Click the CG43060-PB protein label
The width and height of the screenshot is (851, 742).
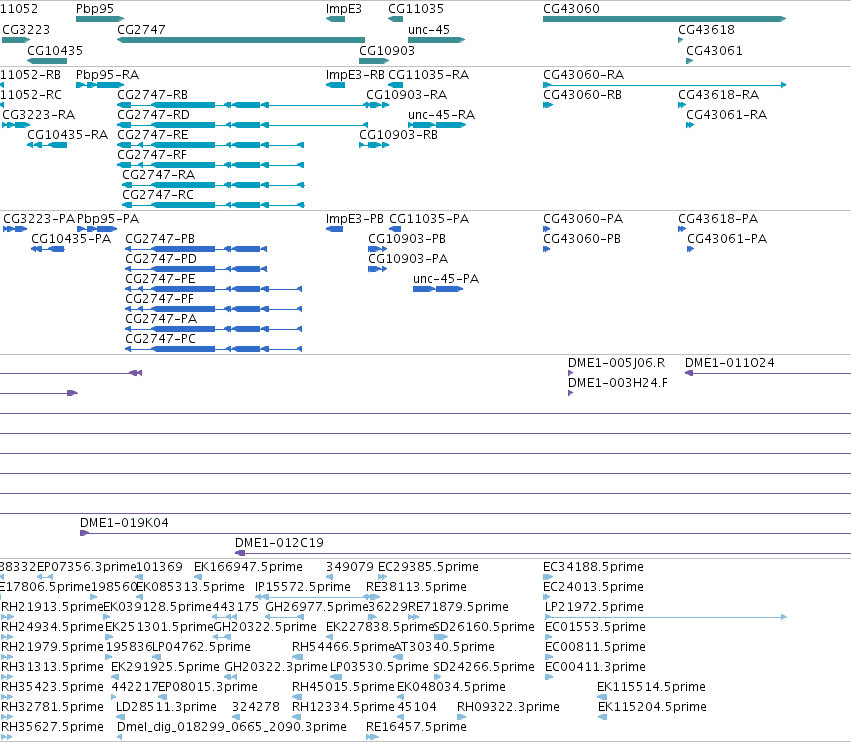(582, 239)
